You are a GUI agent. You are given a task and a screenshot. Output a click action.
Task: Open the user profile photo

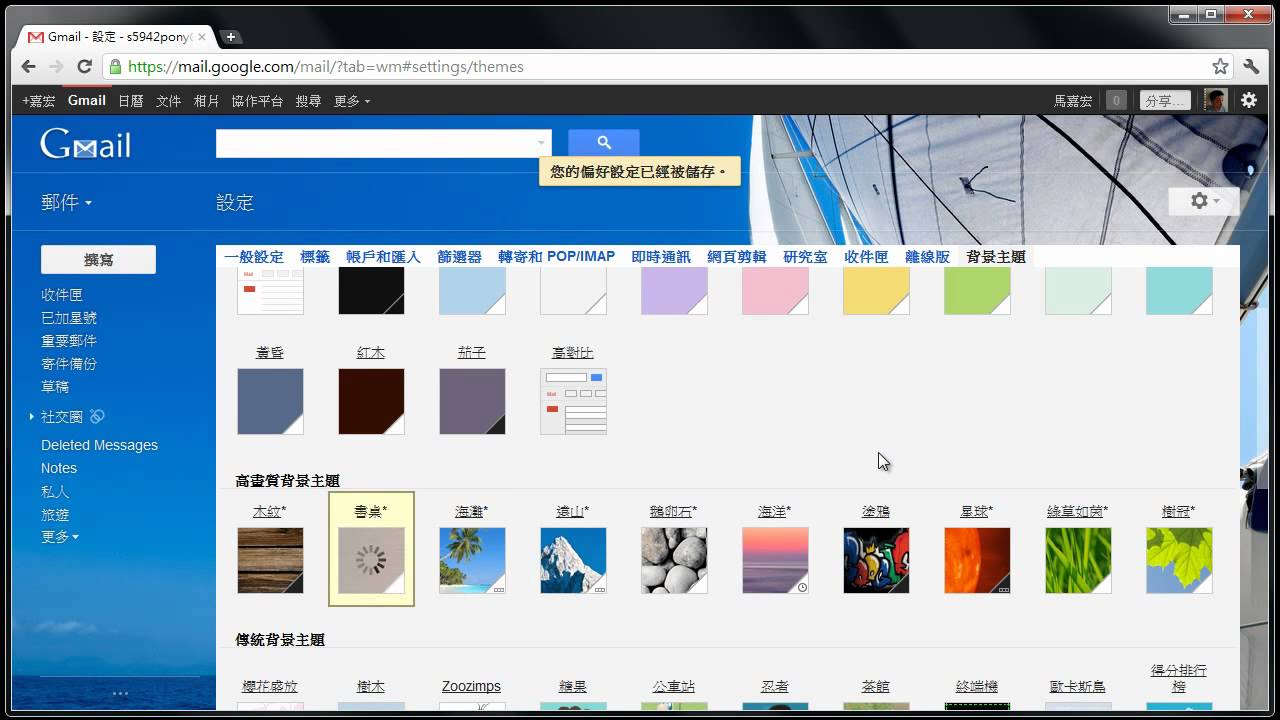point(1215,100)
